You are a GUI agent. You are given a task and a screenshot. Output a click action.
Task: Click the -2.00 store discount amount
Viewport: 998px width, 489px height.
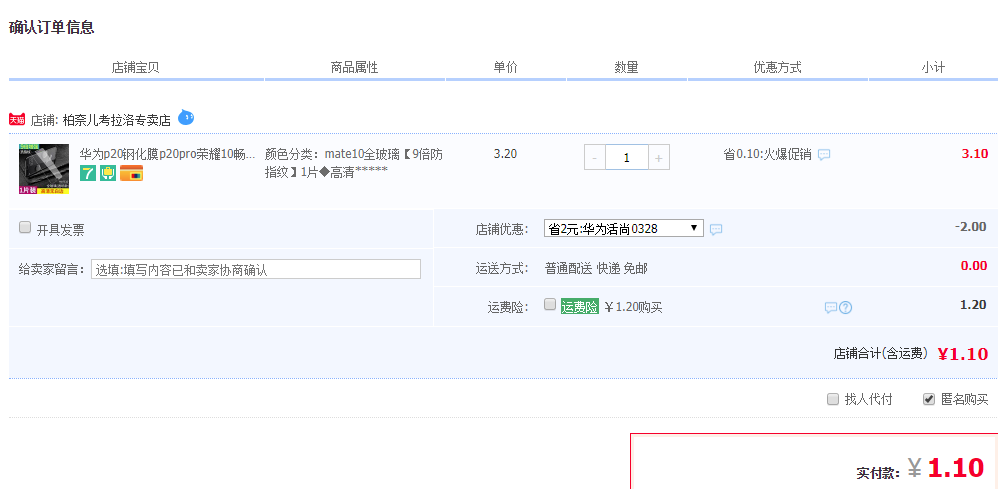tap(971, 227)
